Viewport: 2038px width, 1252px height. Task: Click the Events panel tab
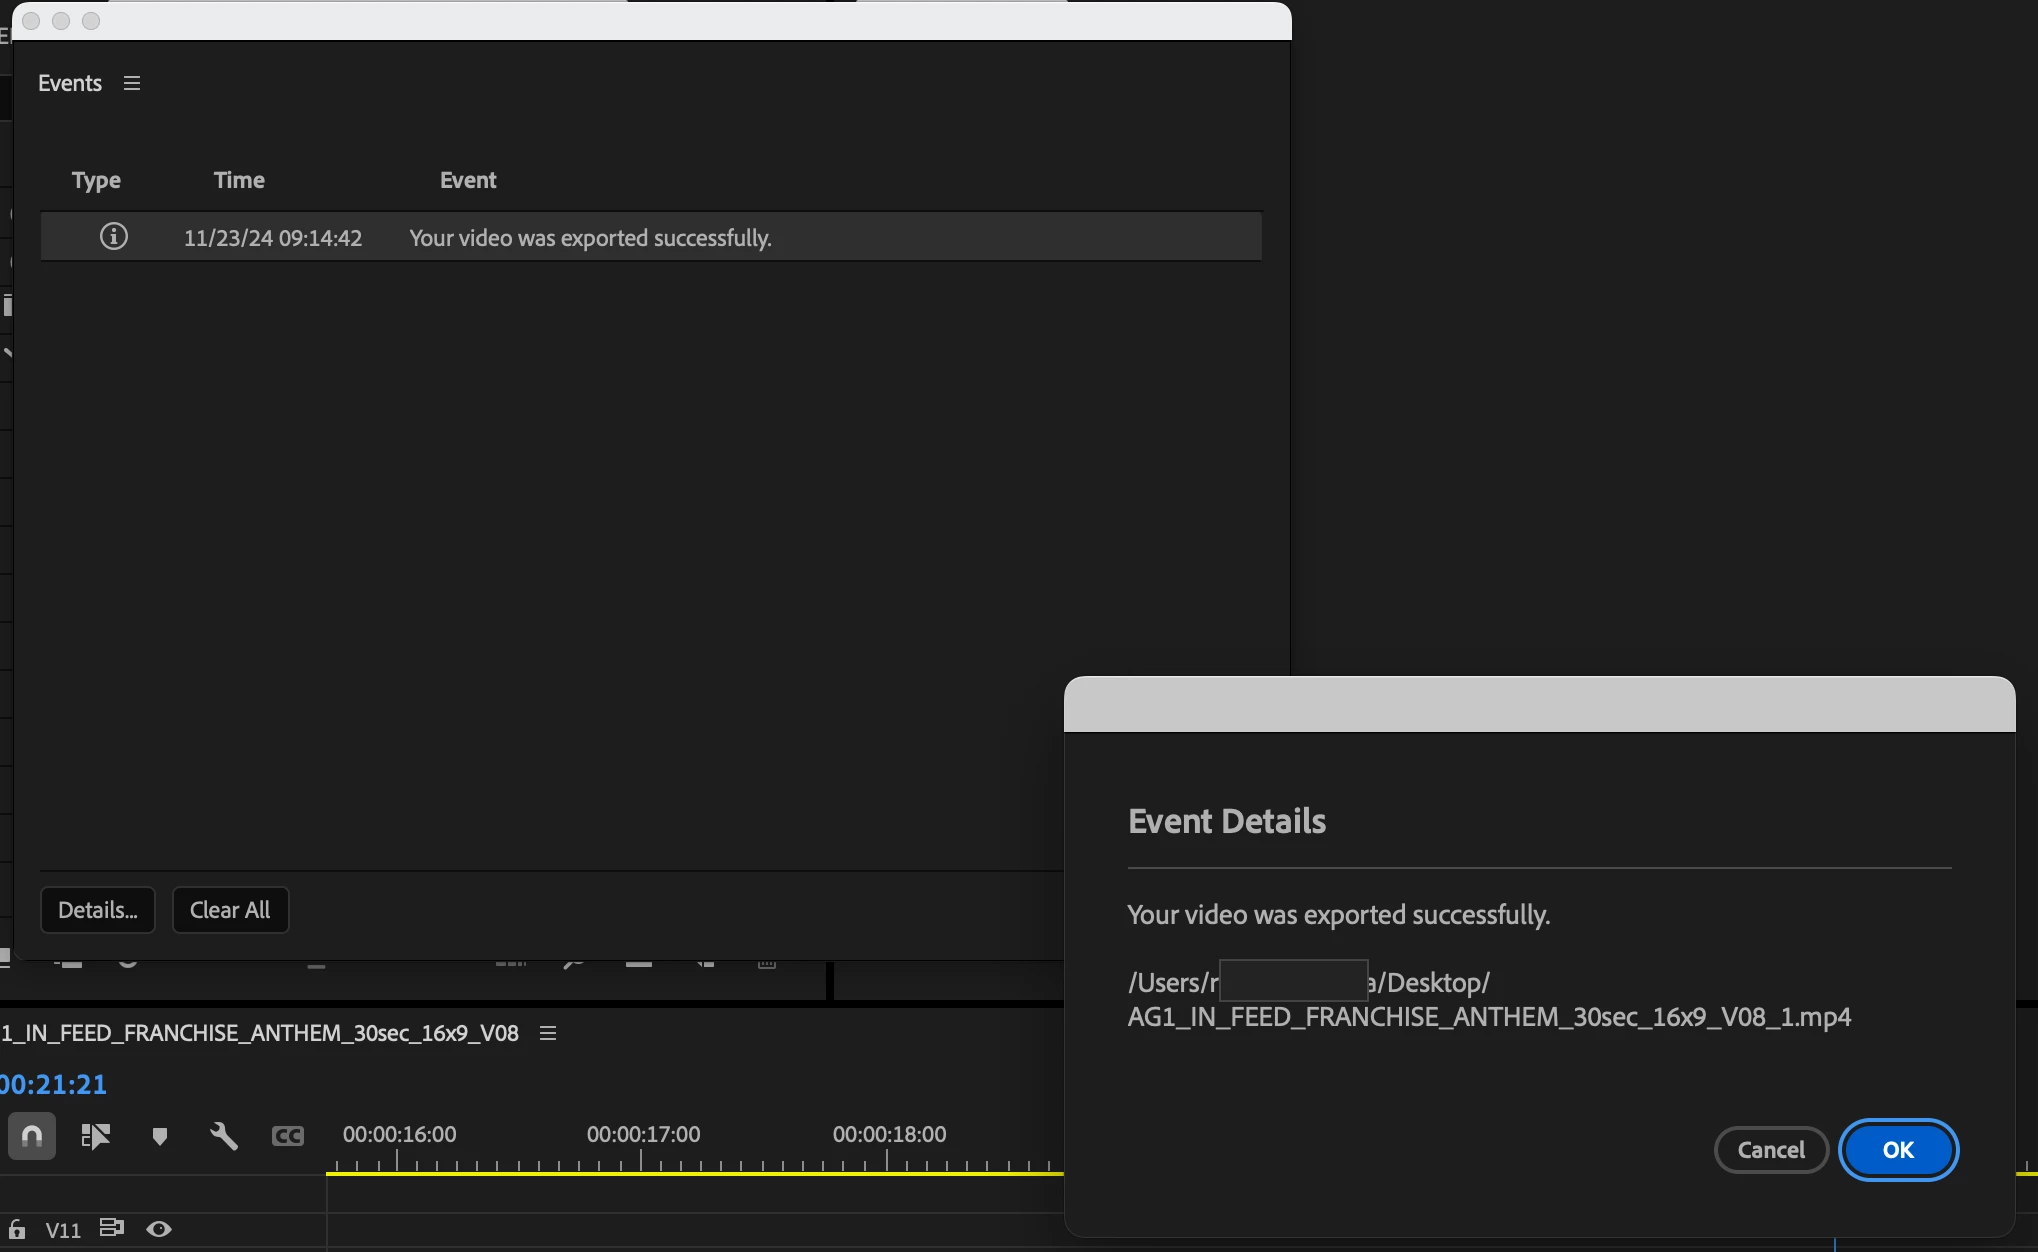click(70, 83)
